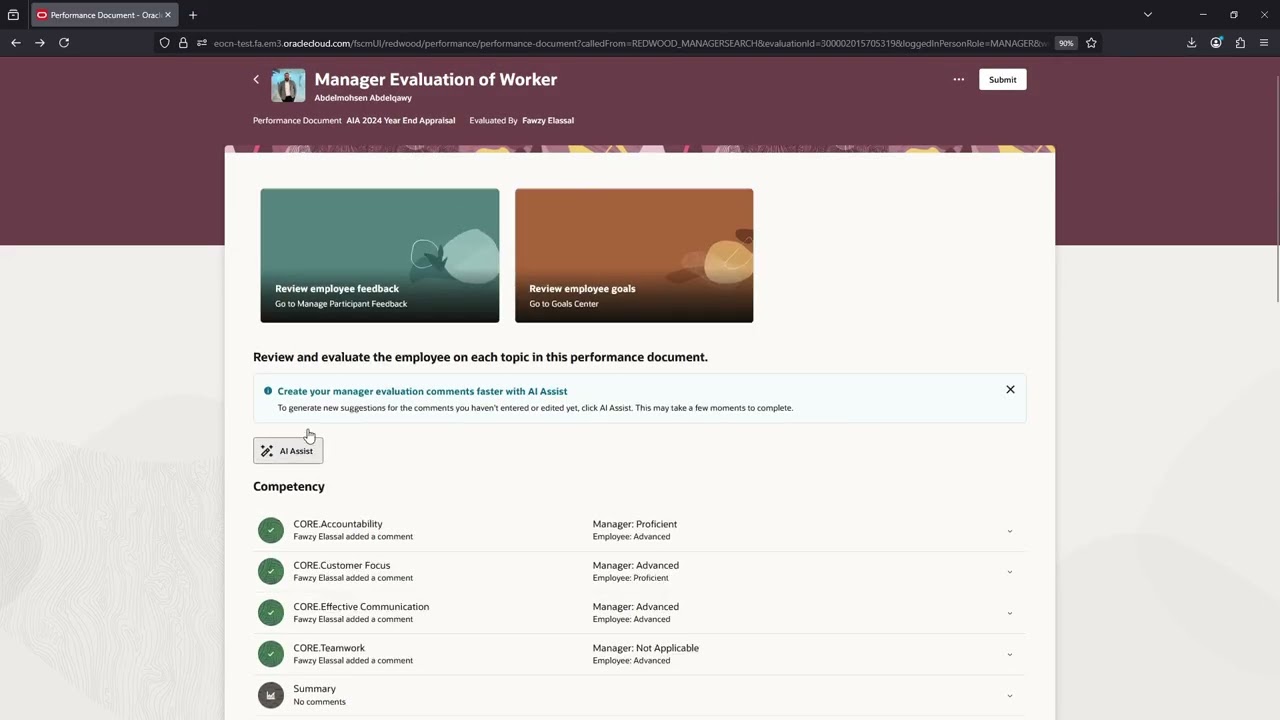Click the back arrow beside employee photo
1280x720 pixels.
pos(256,80)
